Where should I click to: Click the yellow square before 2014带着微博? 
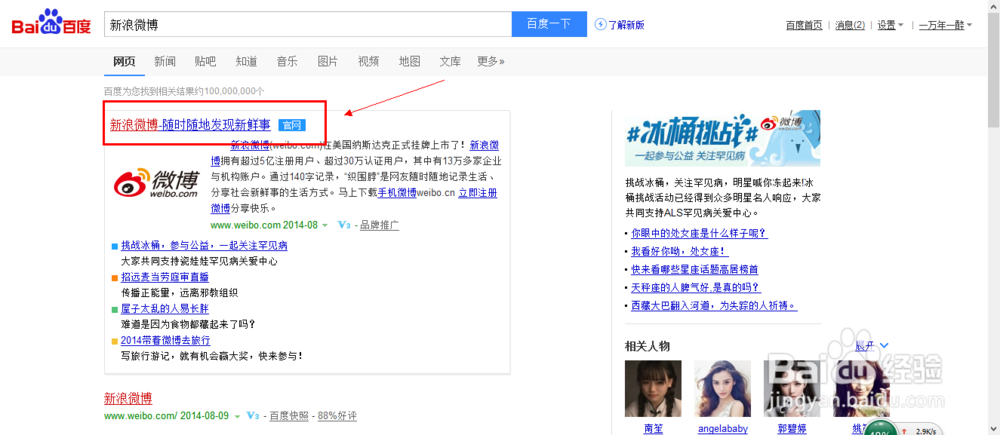(x=115, y=341)
